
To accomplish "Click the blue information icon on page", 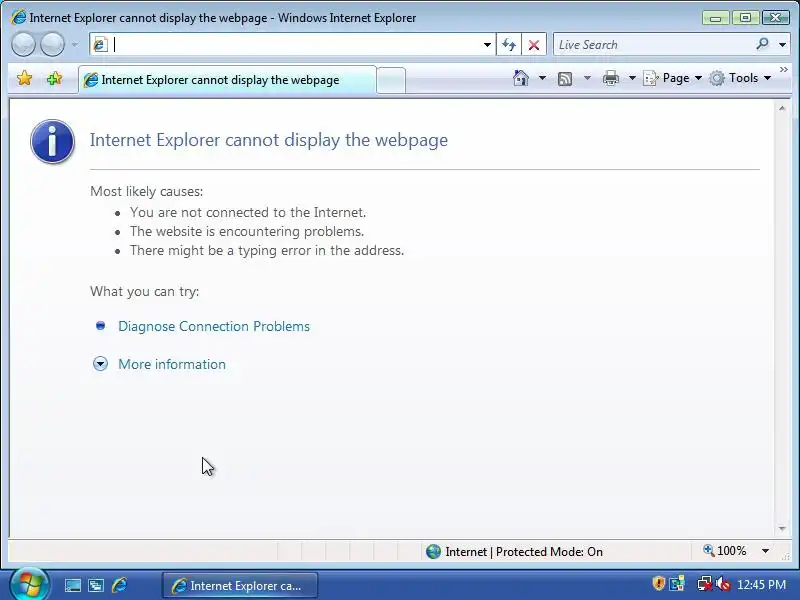I will pos(53,141).
